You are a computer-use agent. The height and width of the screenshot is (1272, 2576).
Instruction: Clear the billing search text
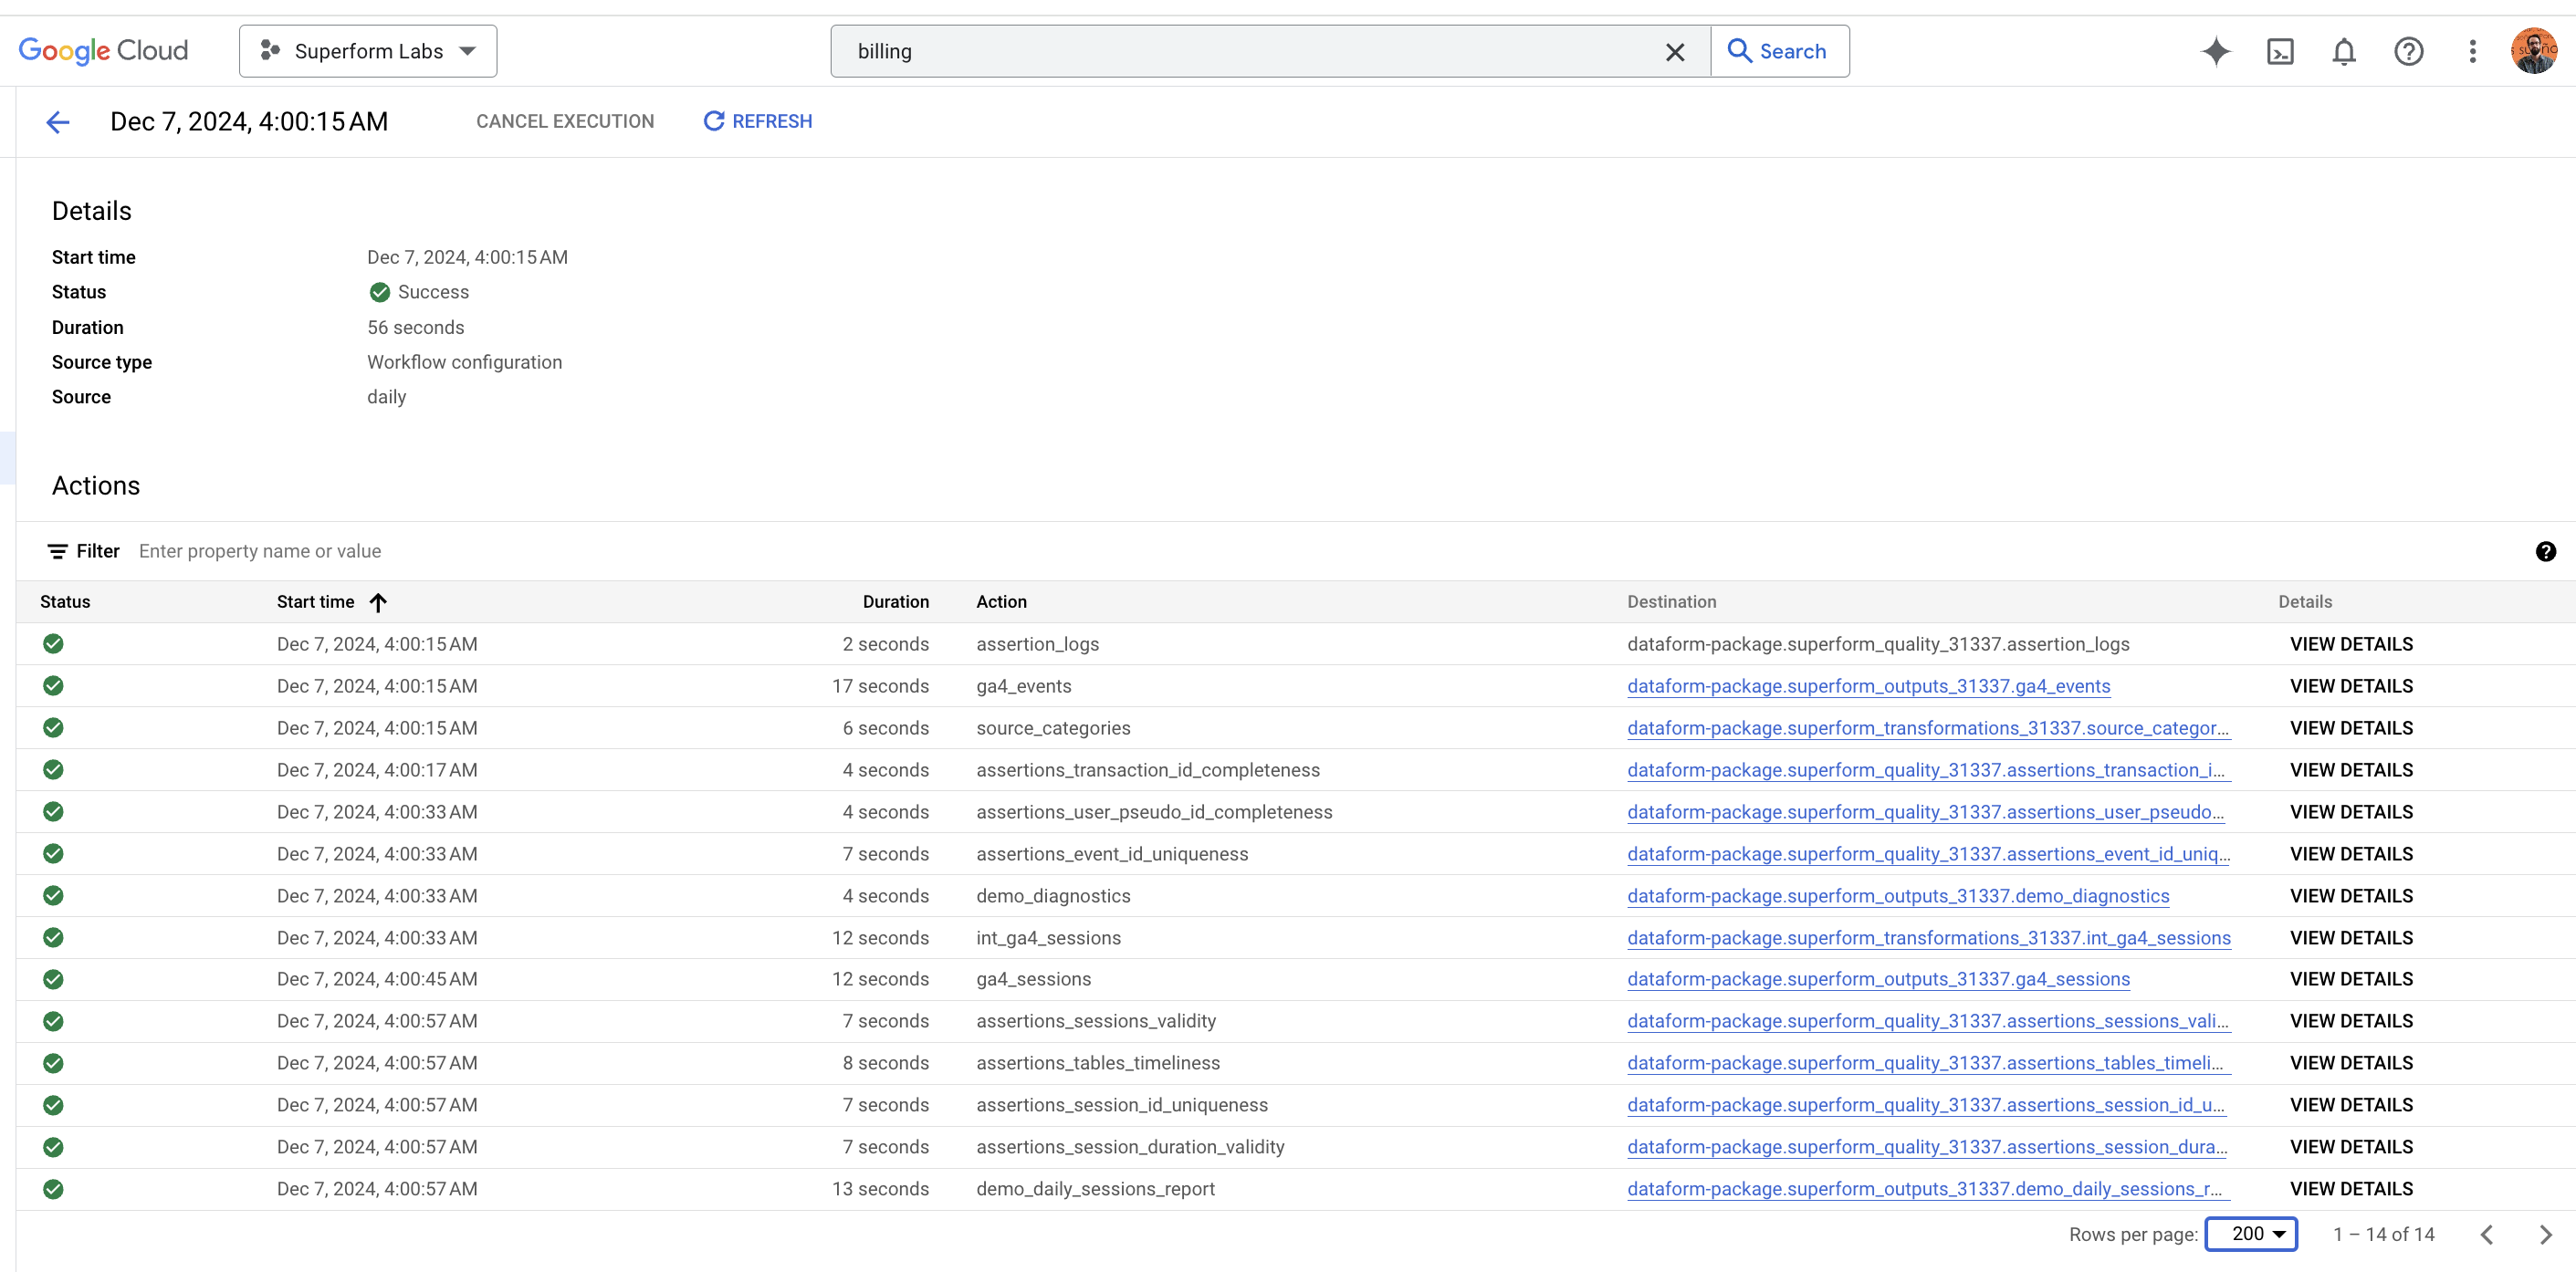[1675, 52]
